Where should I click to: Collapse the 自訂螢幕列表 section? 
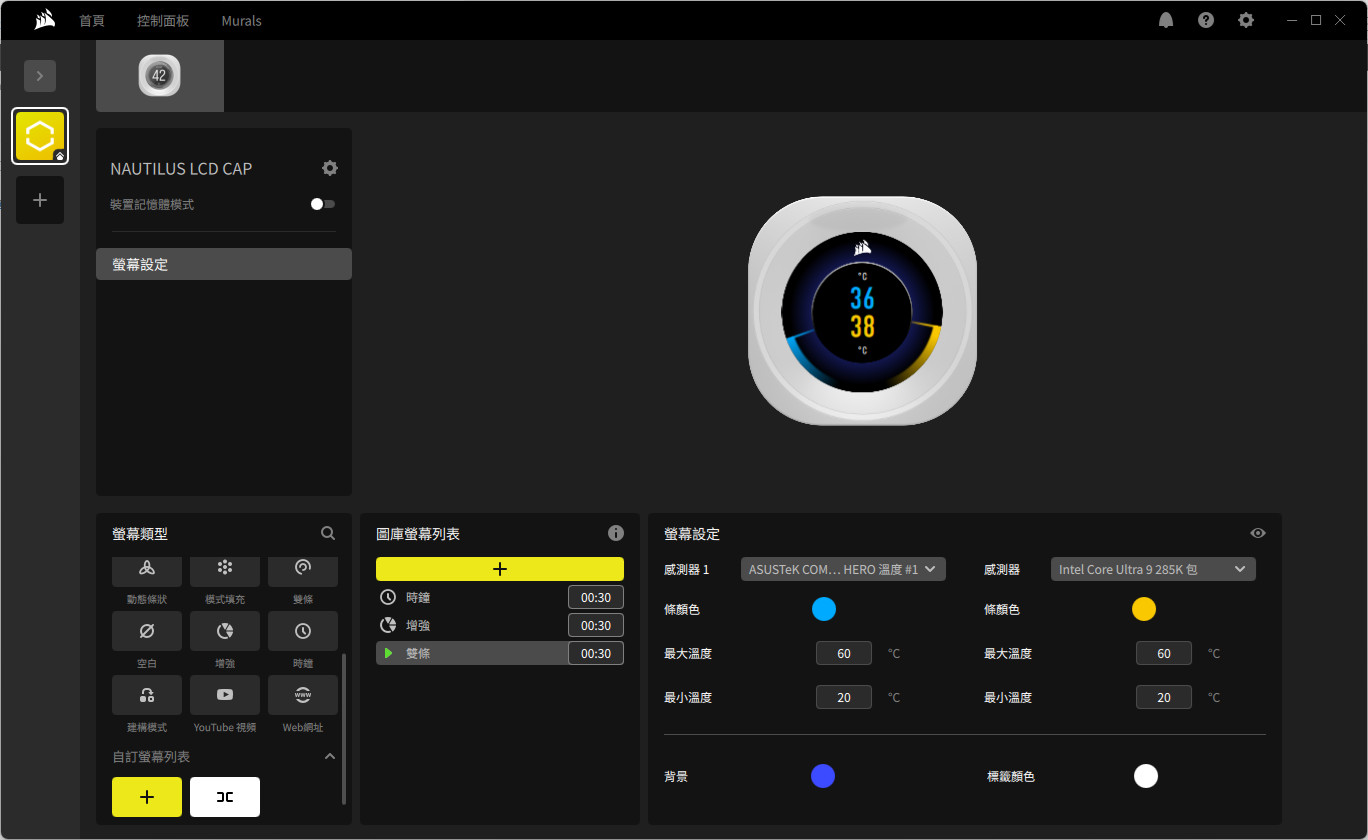330,757
